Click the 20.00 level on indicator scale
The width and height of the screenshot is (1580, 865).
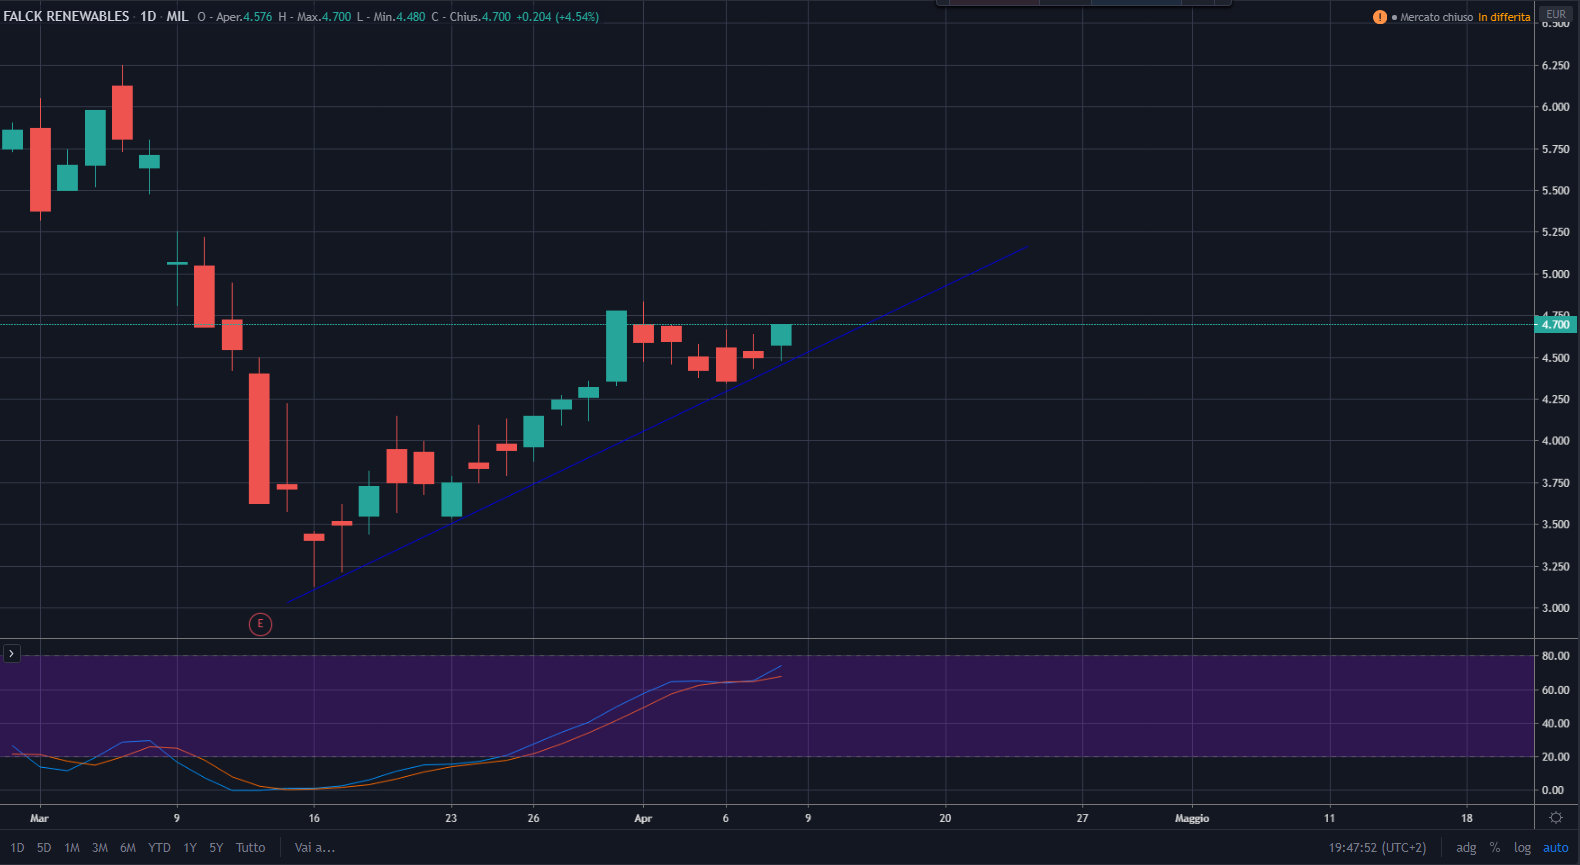click(1555, 757)
